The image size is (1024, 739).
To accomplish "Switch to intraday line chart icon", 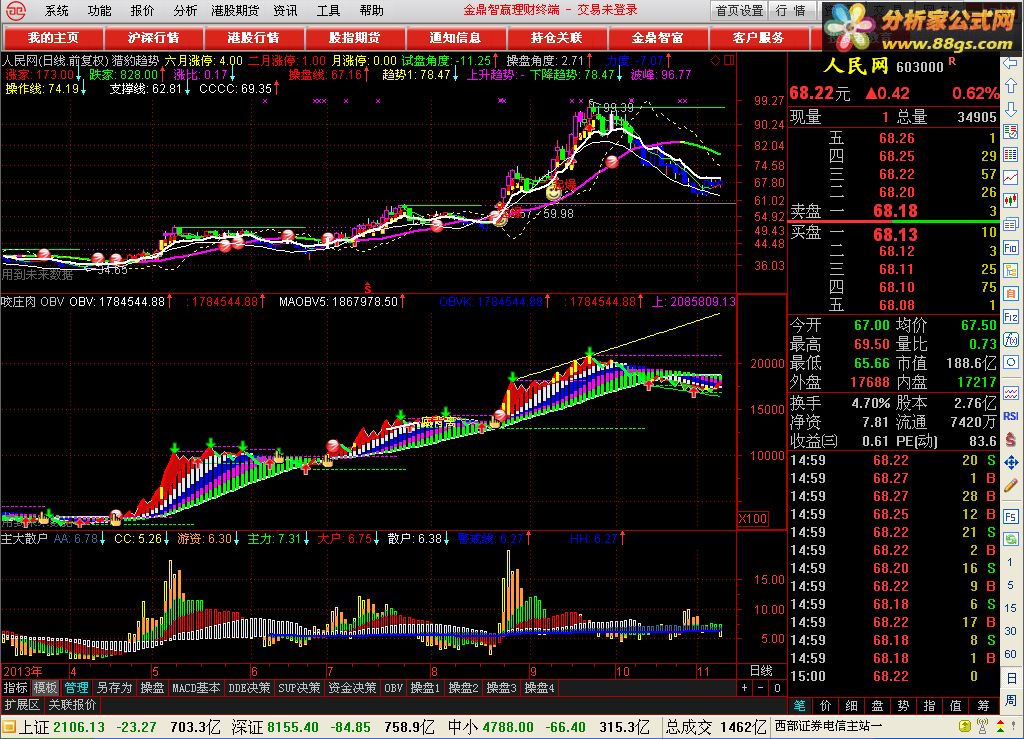I will coord(1010,178).
